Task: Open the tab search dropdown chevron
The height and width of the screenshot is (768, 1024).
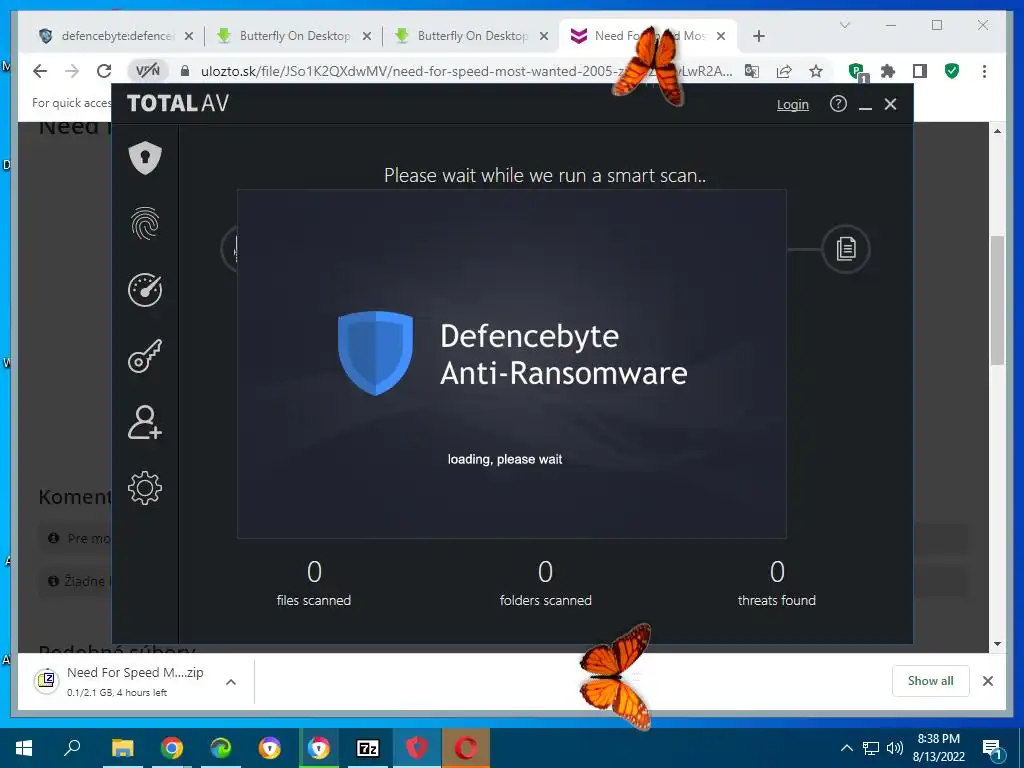Action: [844, 25]
